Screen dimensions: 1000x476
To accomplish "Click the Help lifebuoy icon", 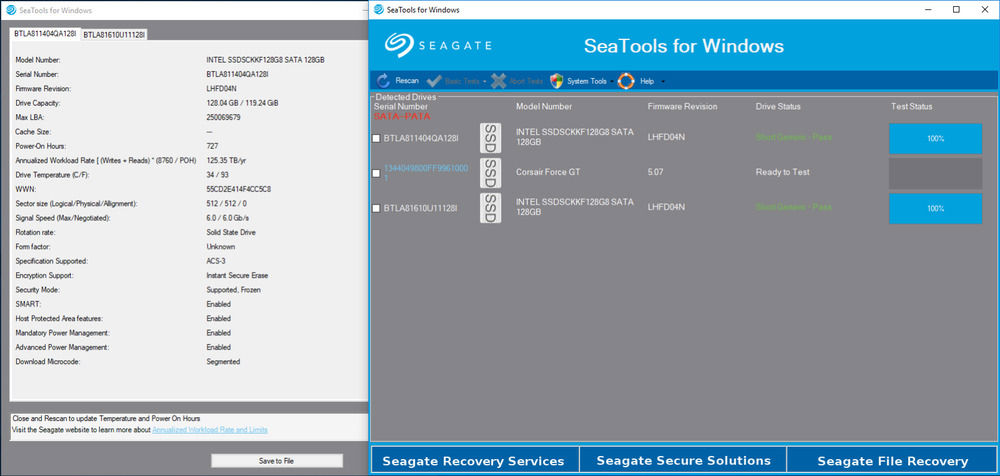I will (x=626, y=81).
